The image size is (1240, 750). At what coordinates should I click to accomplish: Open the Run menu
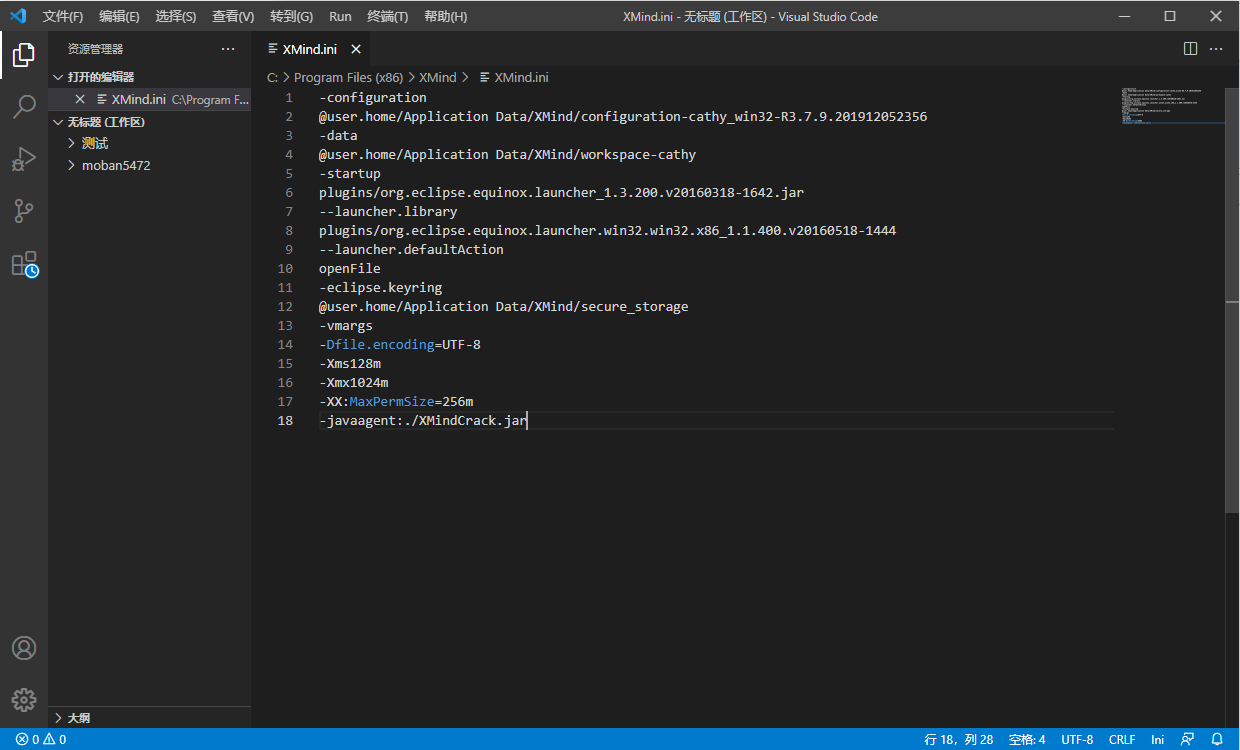pos(340,16)
